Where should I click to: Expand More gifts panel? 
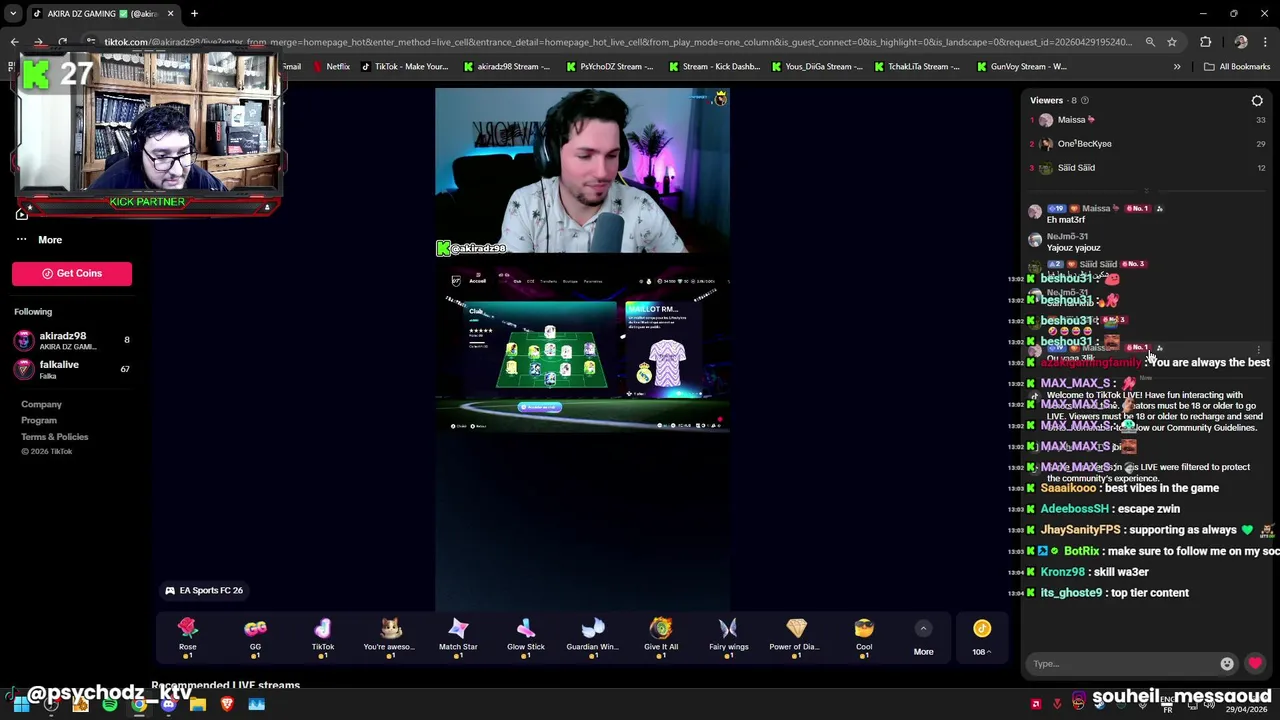(x=923, y=636)
